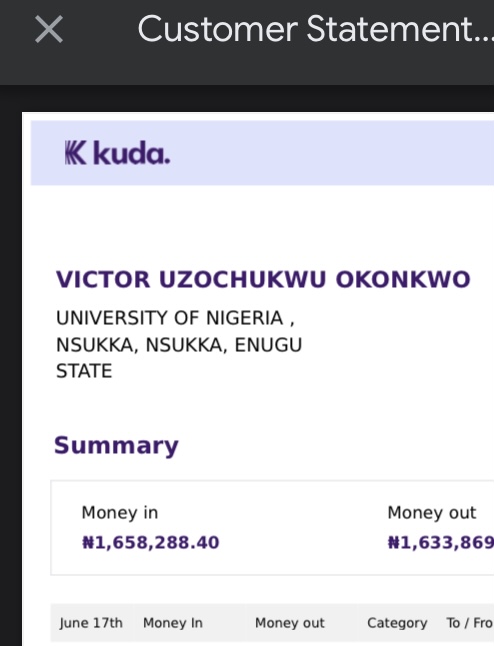
Task: Select the ₦1,658,288.40 money in amount
Action: click(150, 543)
